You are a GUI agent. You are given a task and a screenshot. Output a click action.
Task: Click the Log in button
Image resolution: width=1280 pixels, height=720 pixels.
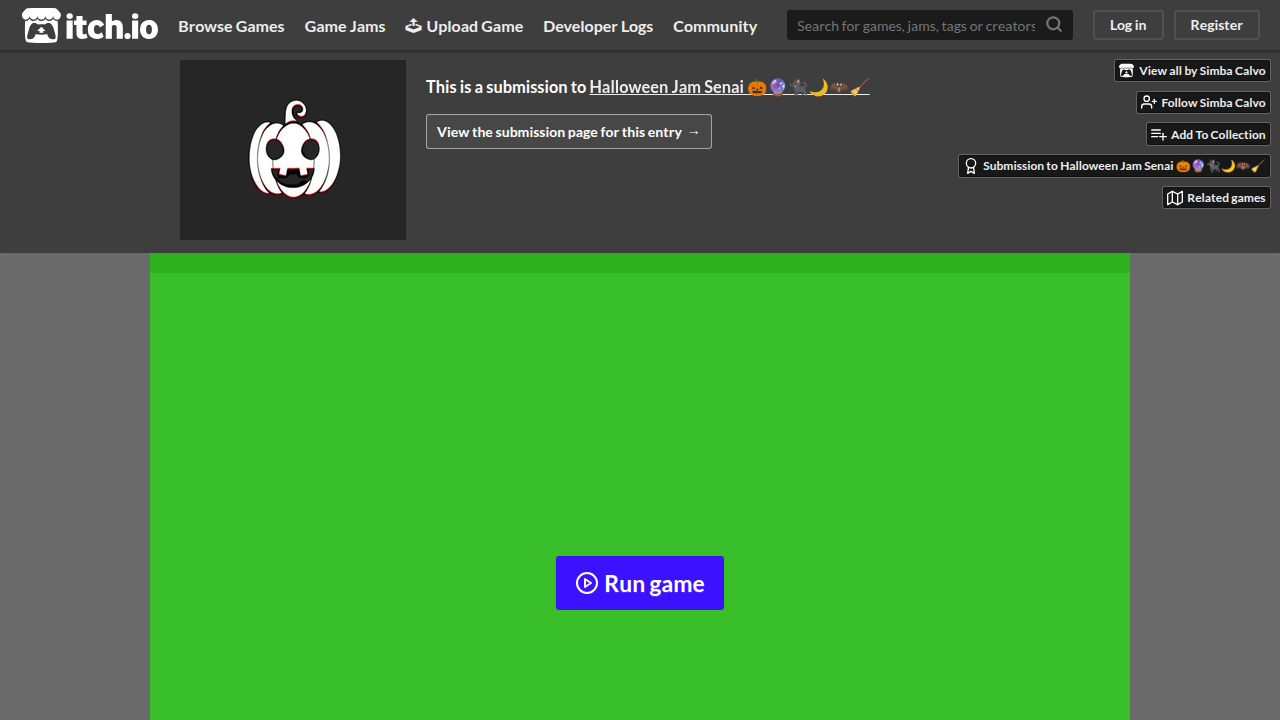1128,25
